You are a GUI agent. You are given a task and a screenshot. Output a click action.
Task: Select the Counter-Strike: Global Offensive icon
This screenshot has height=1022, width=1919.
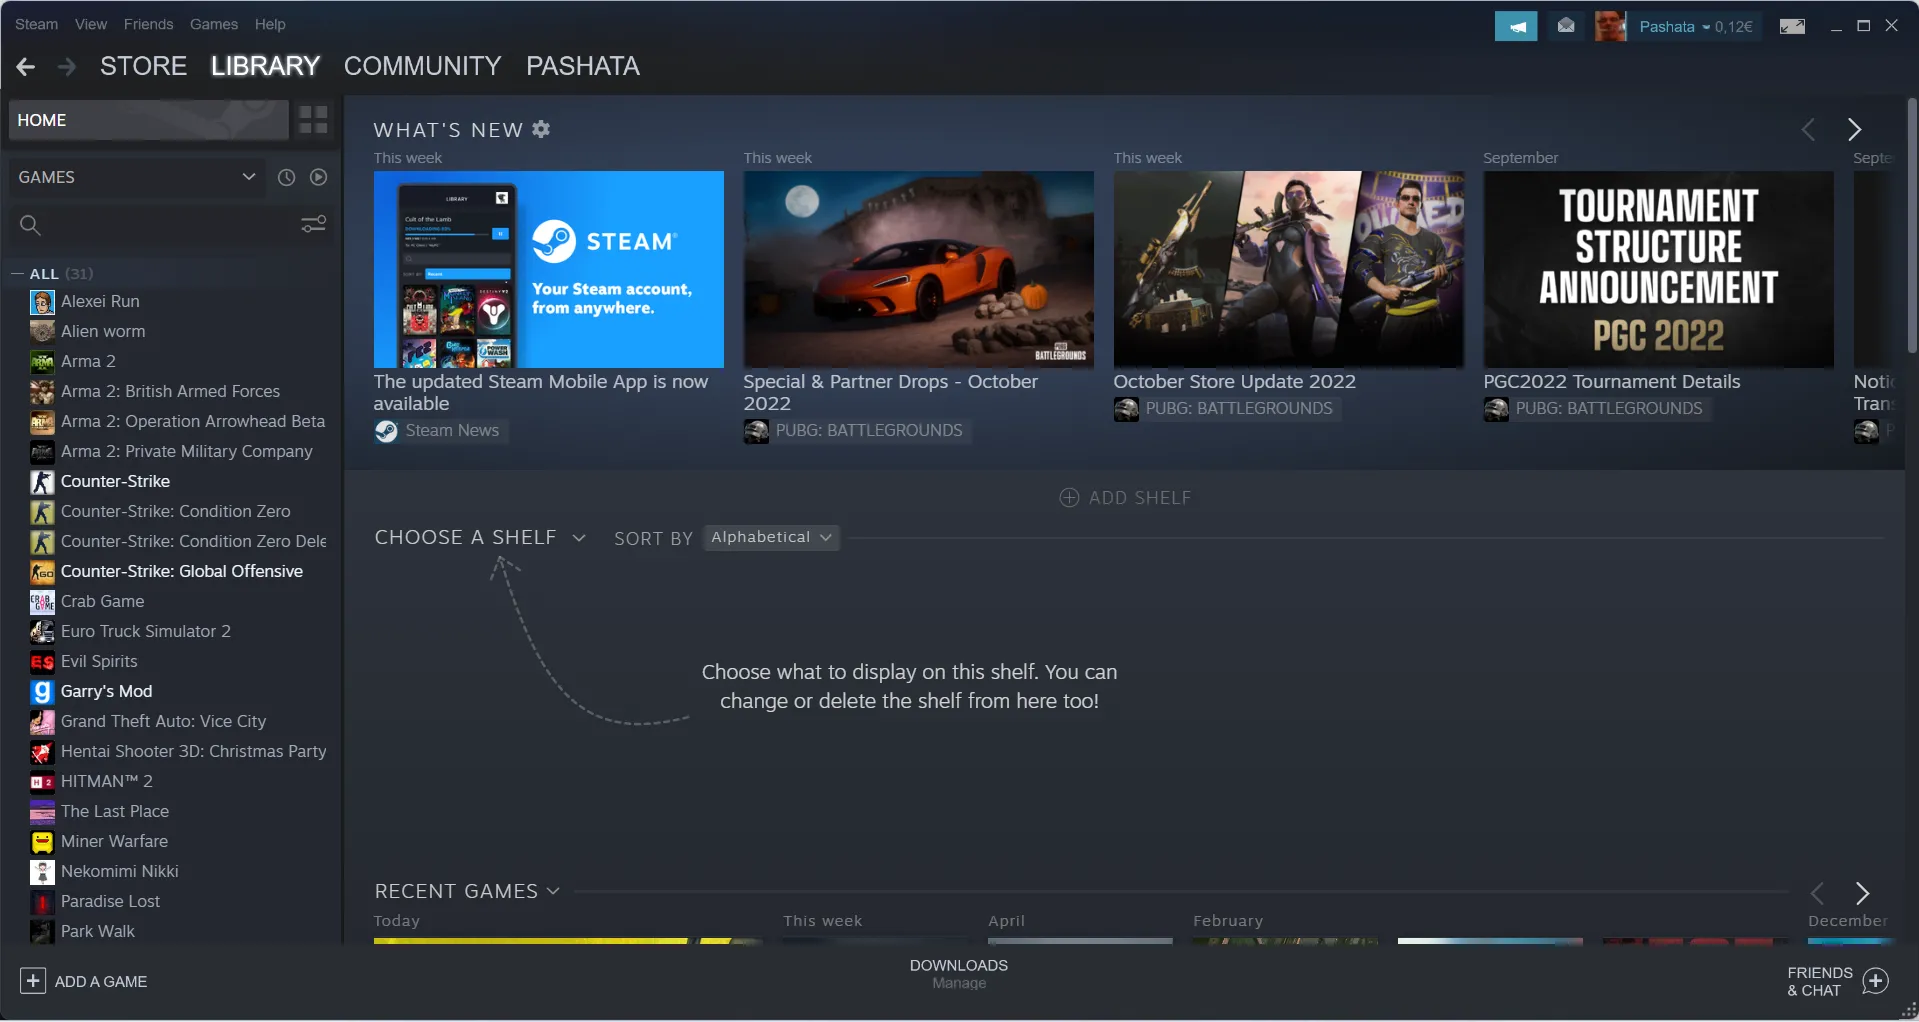42,572
